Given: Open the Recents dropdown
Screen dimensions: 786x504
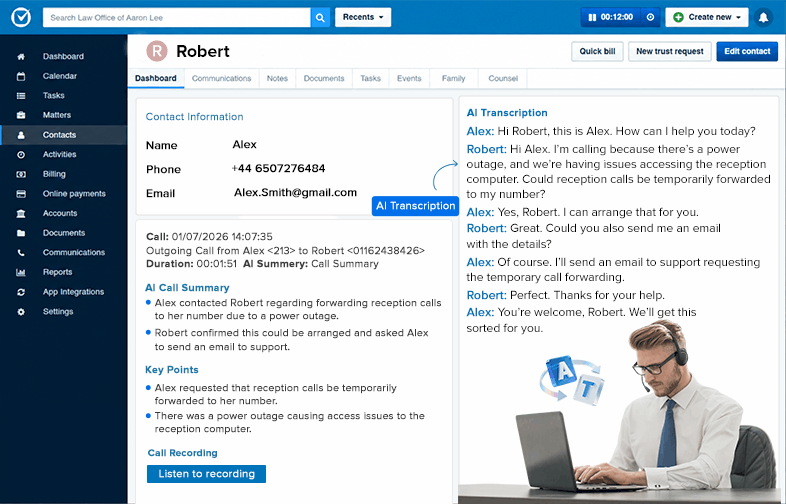Looking at the screenshot, I should 363,17.
